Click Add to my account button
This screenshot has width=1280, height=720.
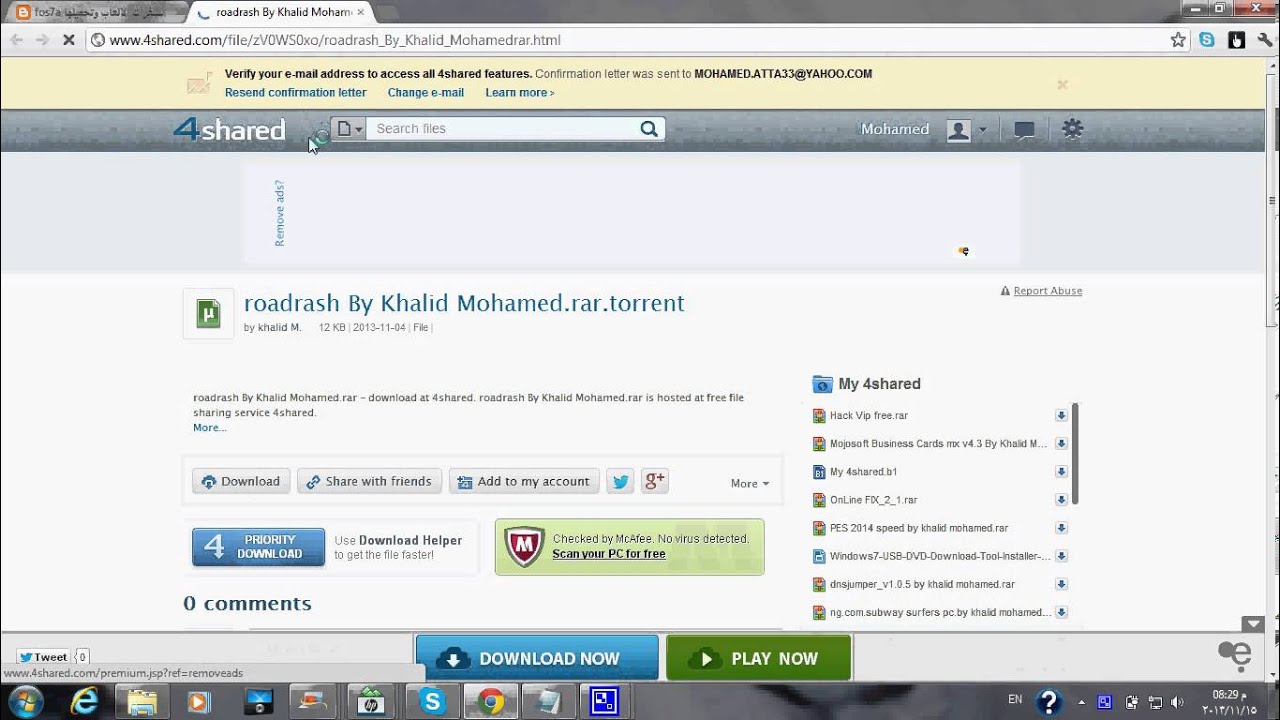click(524, 481)
